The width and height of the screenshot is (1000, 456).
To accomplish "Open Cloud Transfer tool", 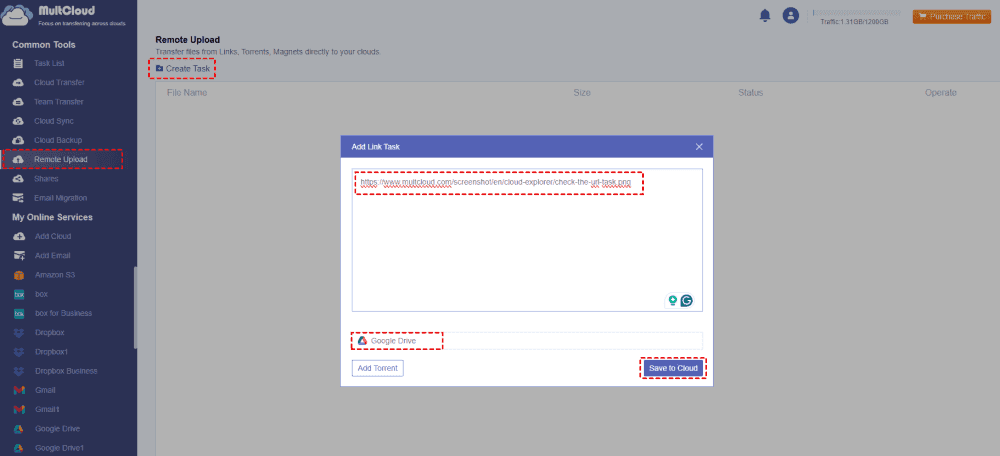I will [59, 83].
